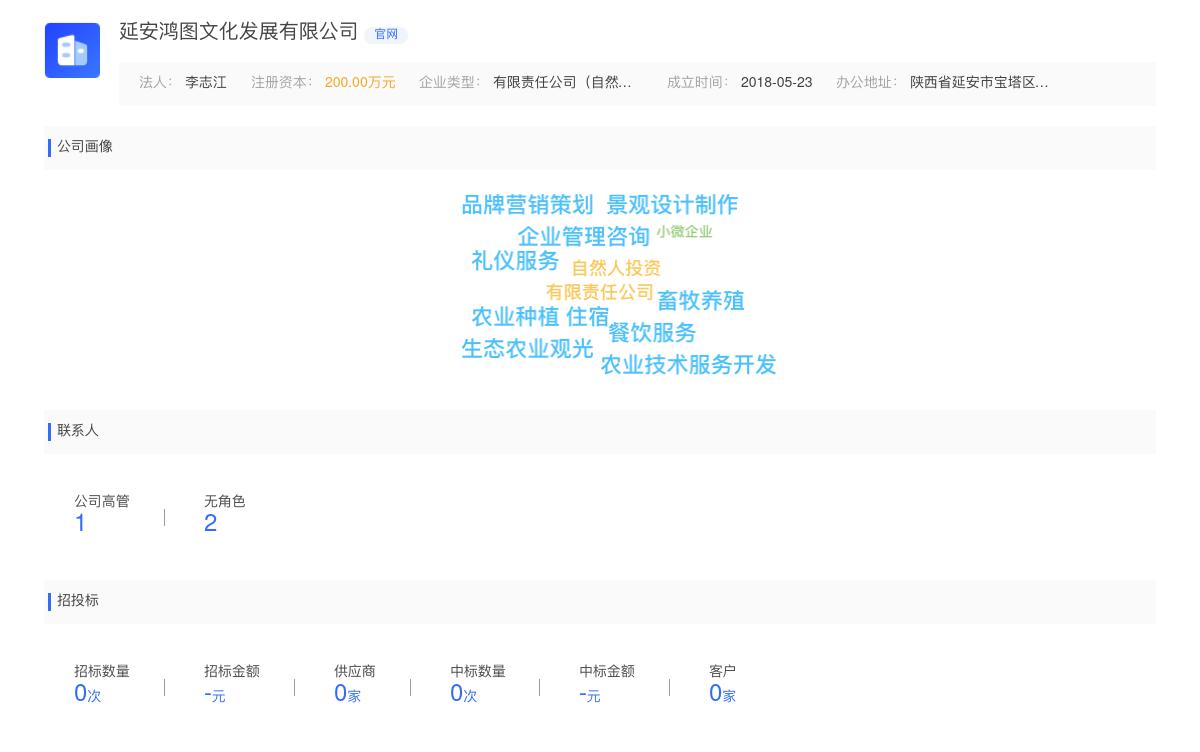Click registered capital 200.00万元
Screen dimensions: 1200x752
(360, 83)
